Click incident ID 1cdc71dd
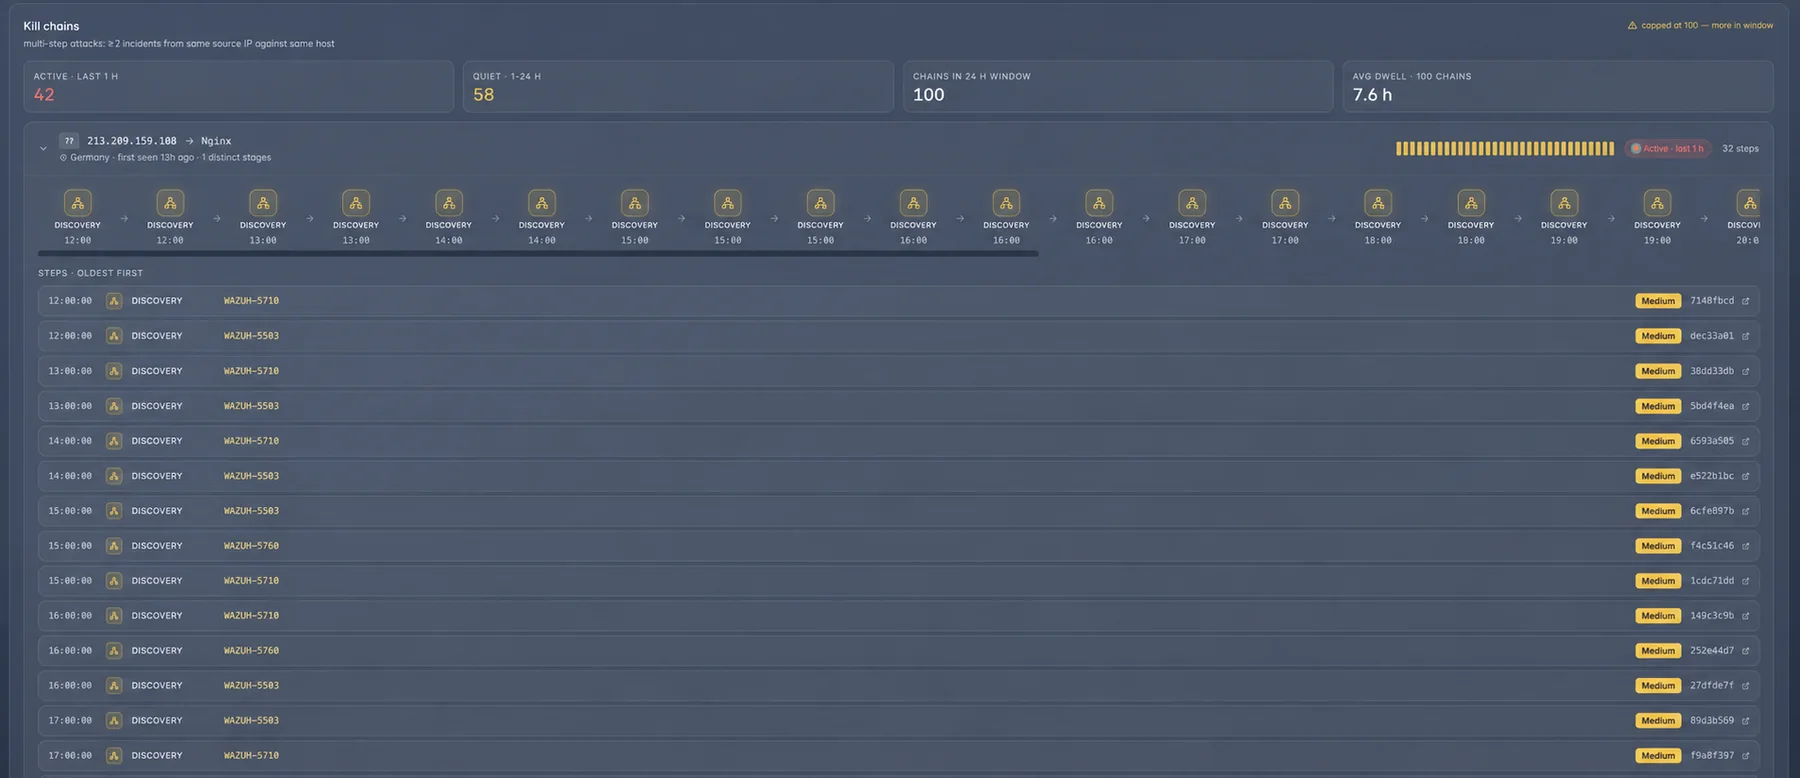The height and width of the screenshot is (778, 1800). pyautogui.click(x=1712, y=581)
